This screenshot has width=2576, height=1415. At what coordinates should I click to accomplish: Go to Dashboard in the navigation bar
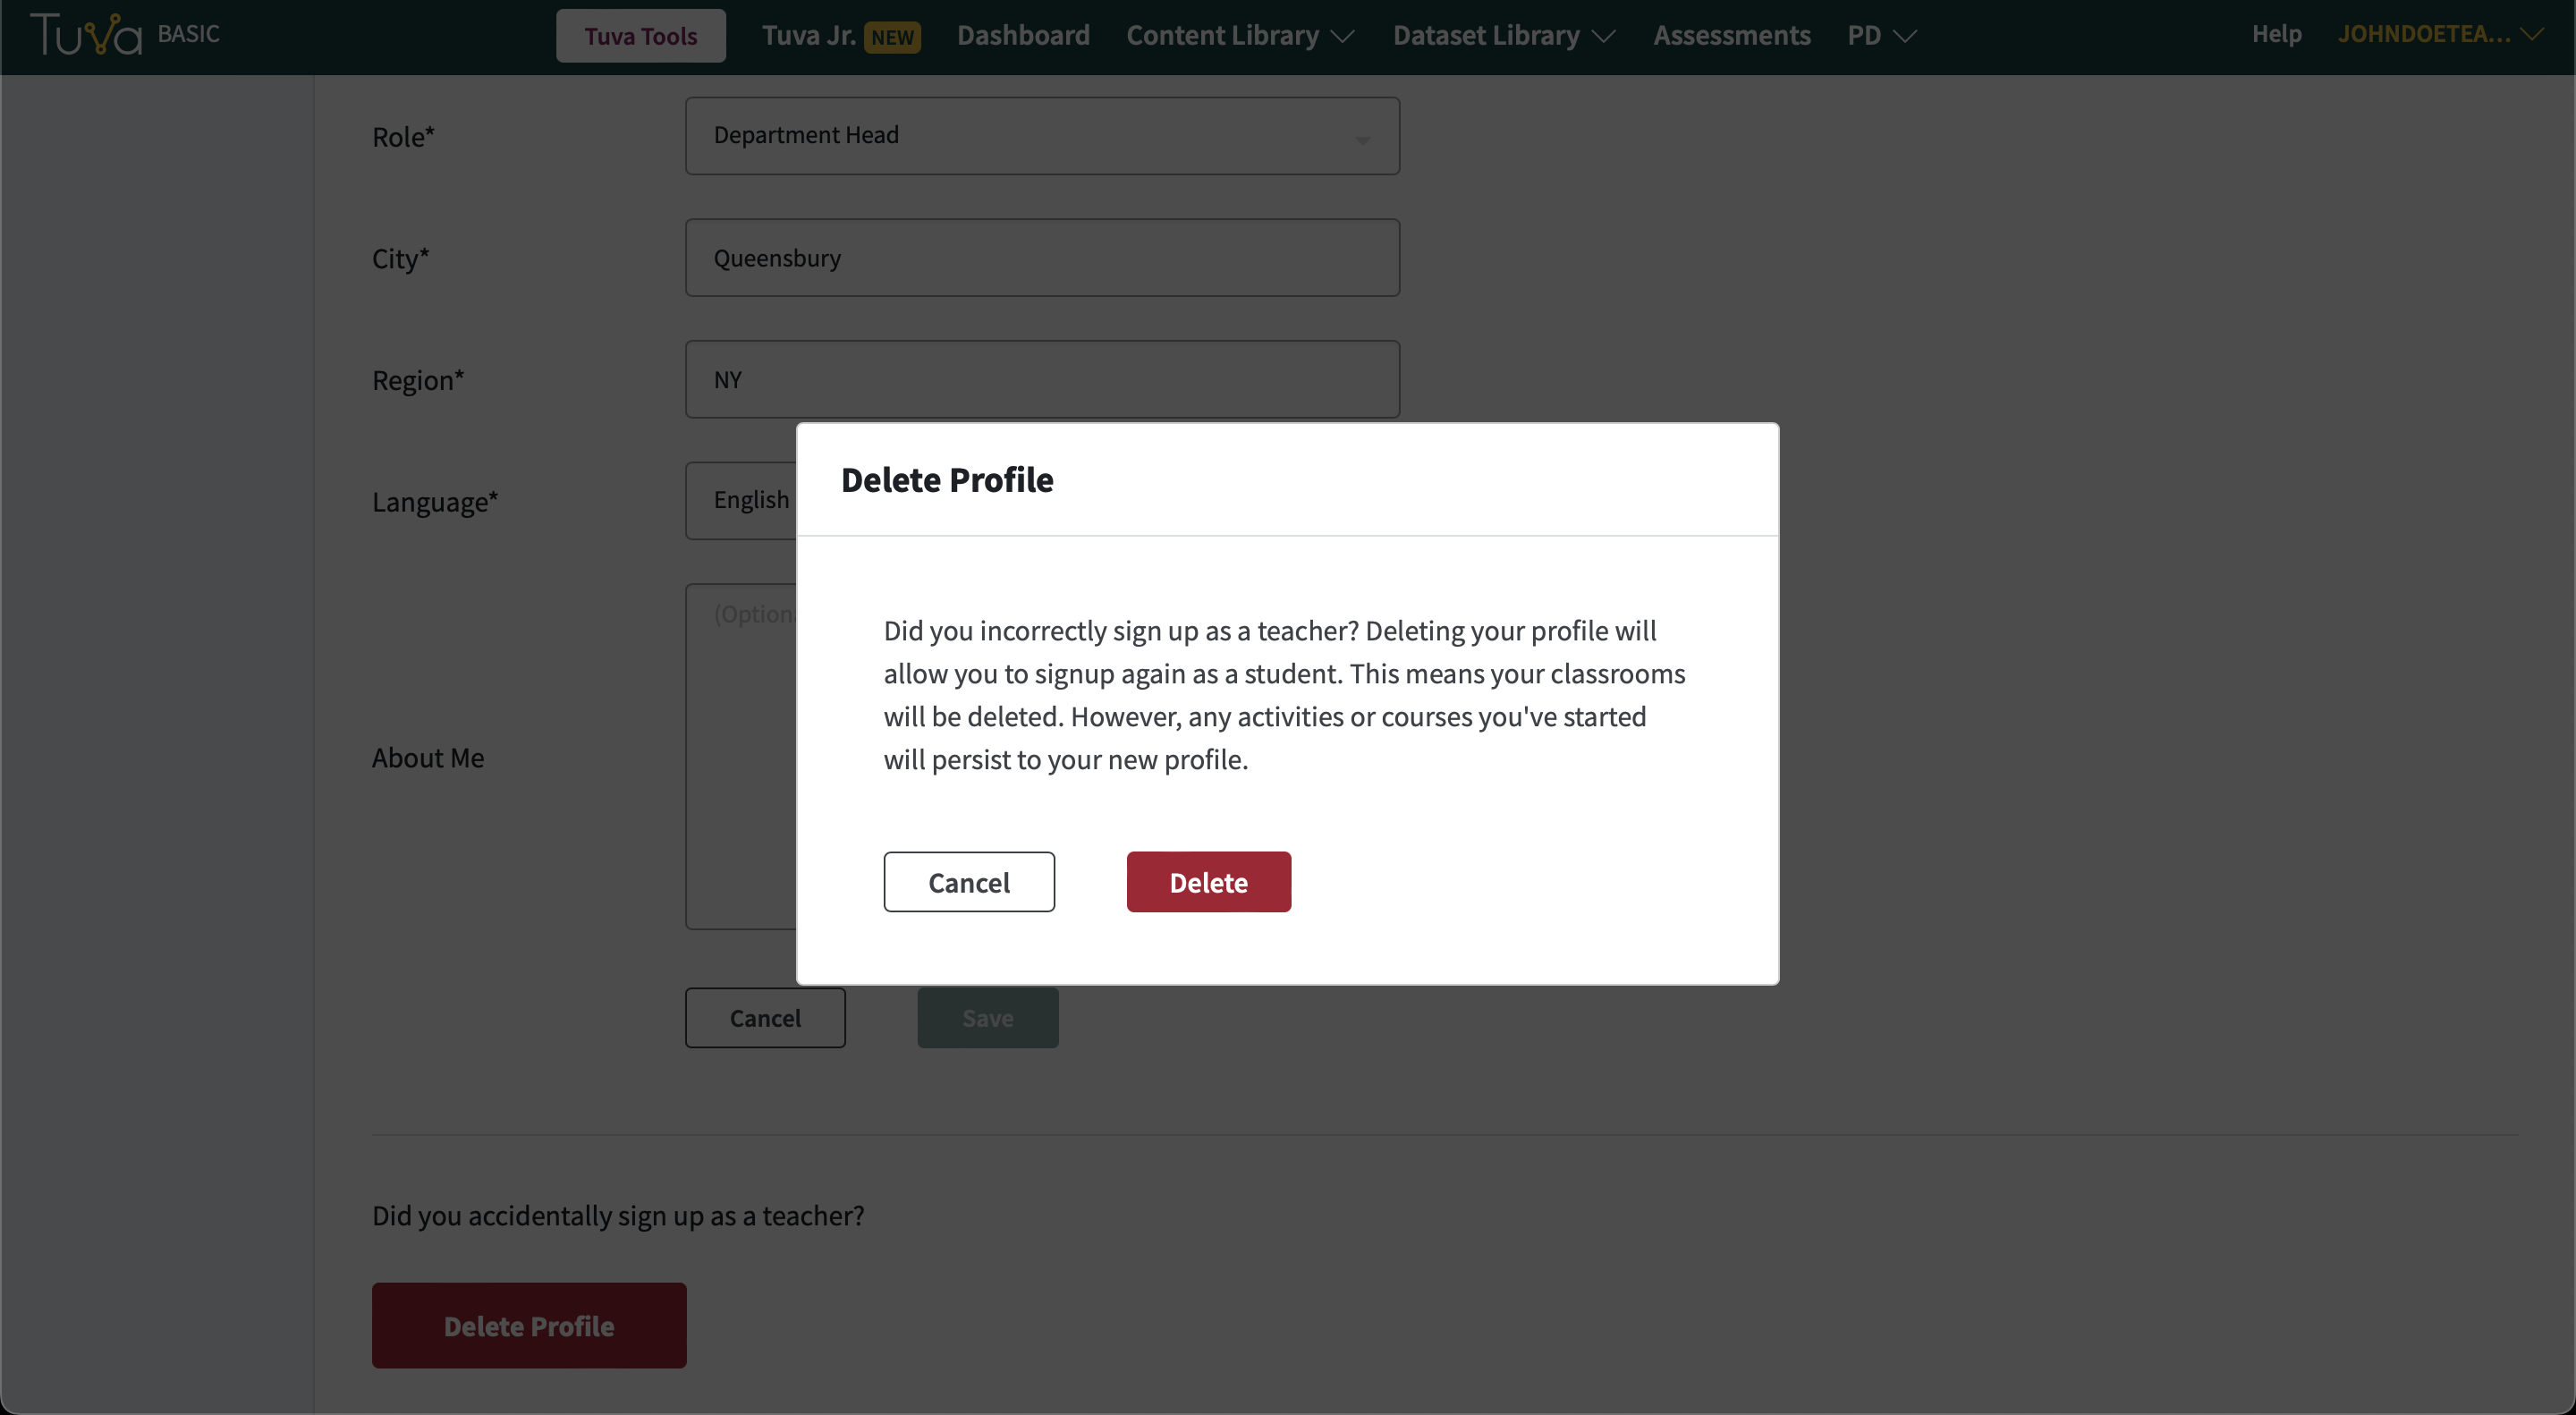(1023, 35)
